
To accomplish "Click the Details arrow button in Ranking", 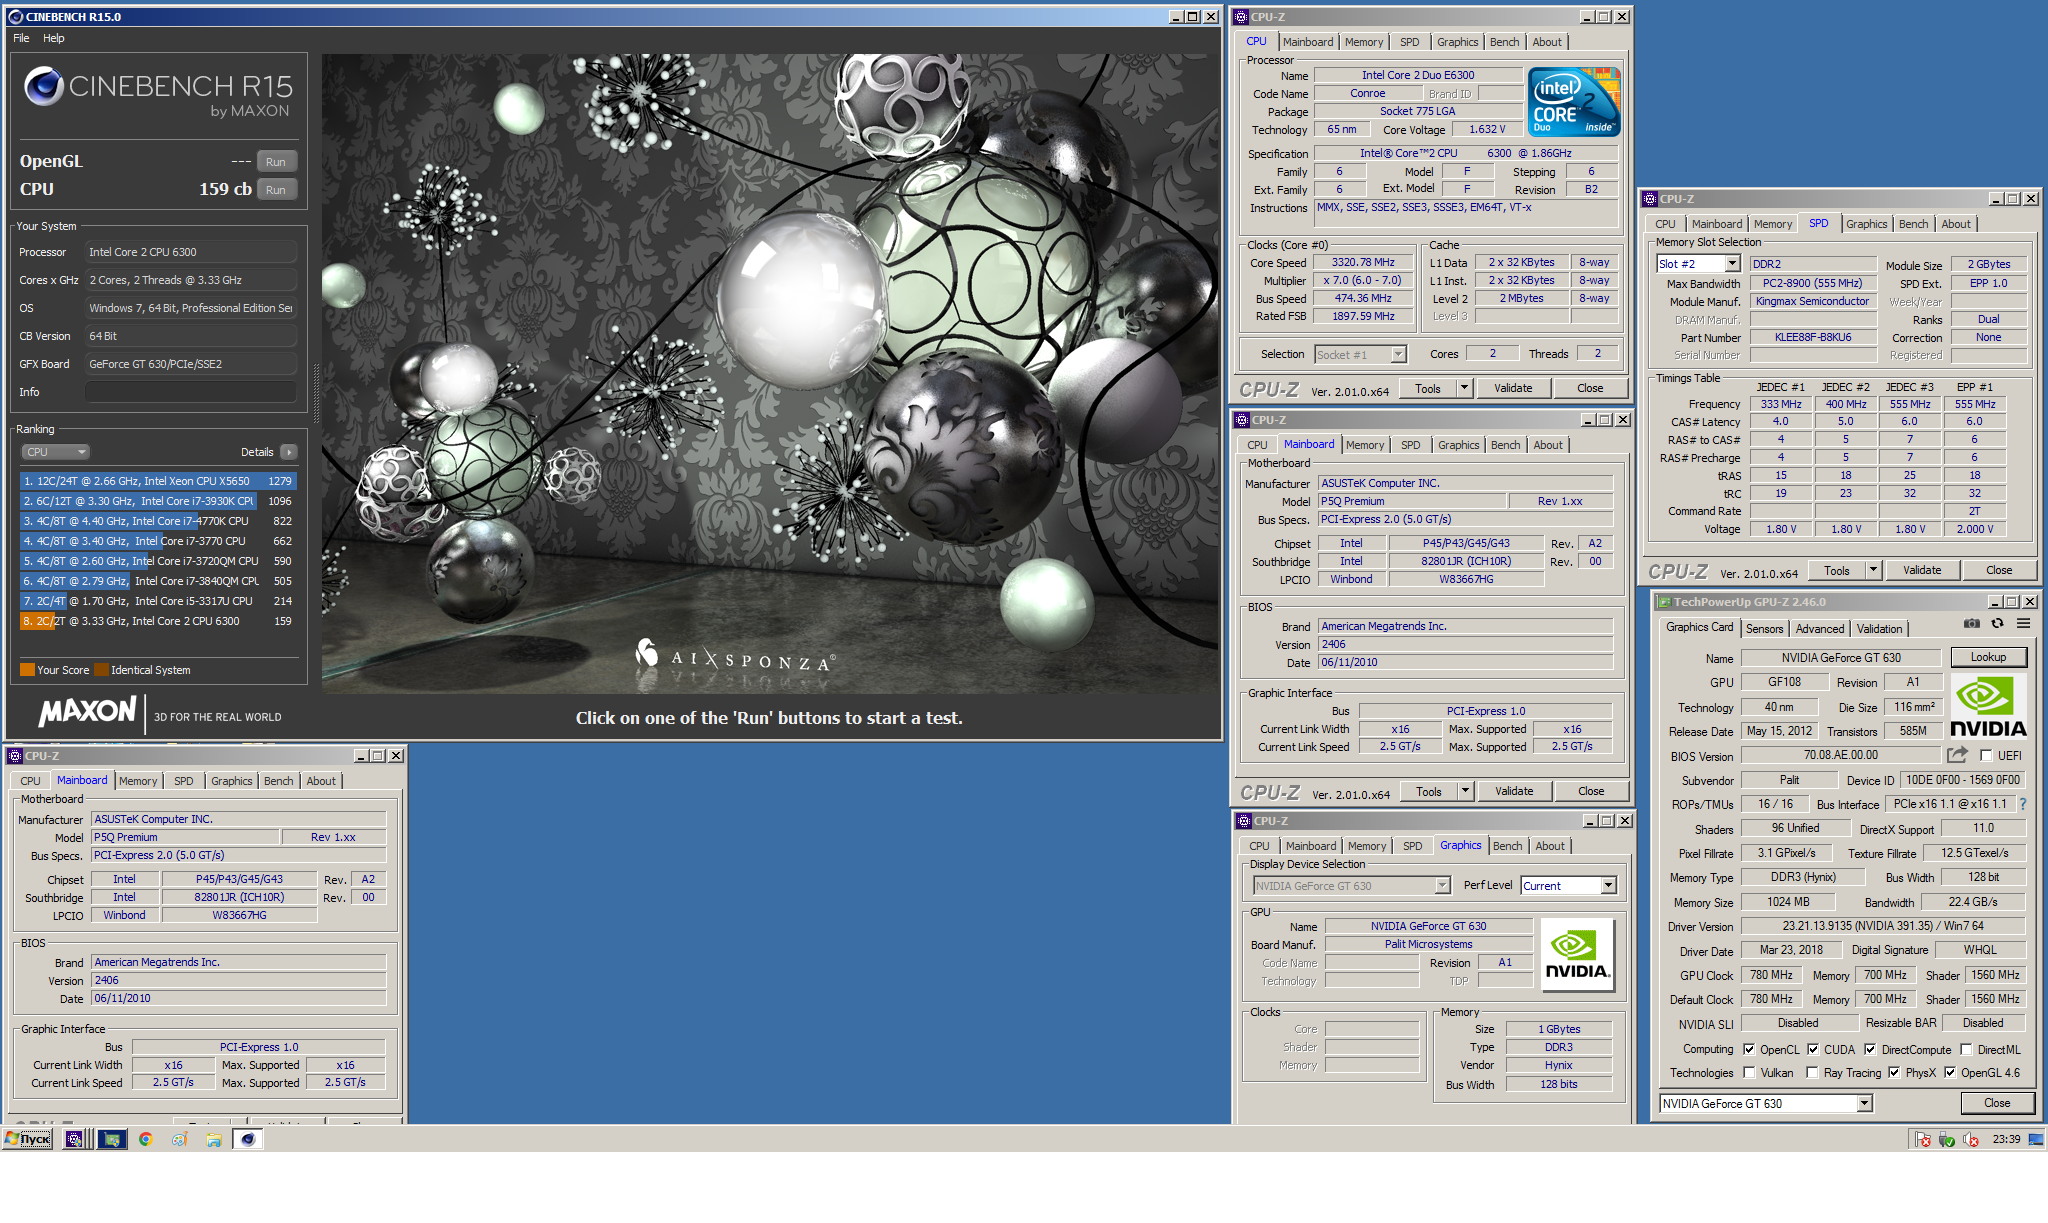I will (x=288, y=452).
